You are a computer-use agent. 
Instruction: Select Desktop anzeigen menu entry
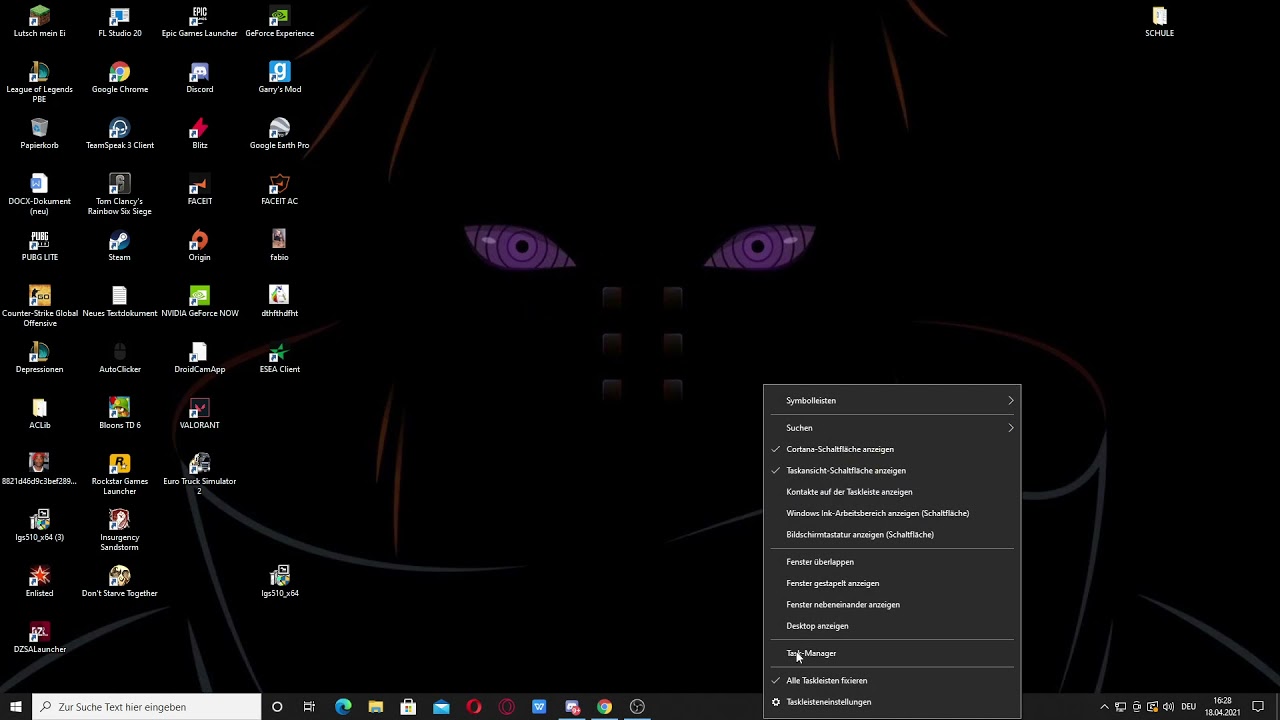892,626
